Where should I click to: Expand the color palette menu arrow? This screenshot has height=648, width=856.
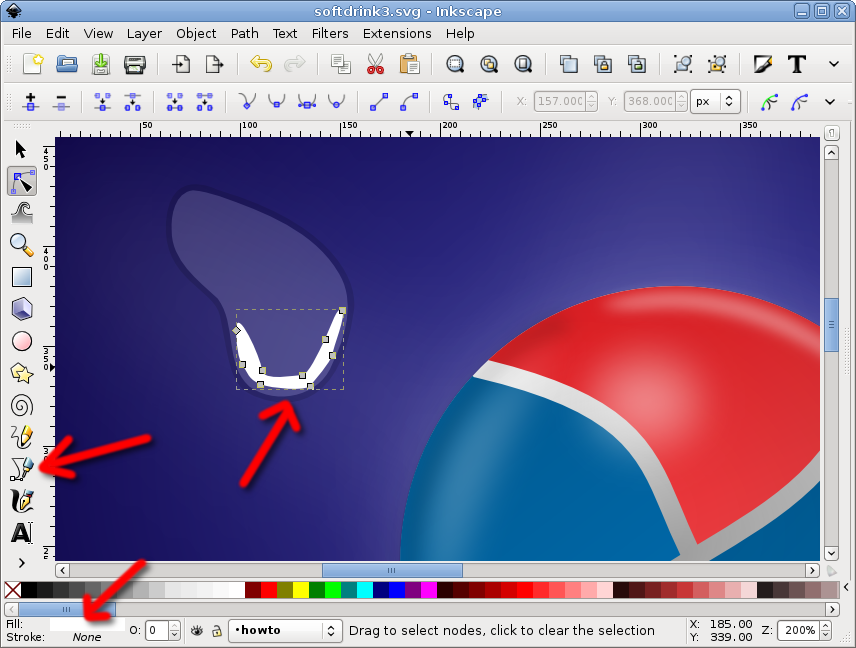[x=846, y=587]
